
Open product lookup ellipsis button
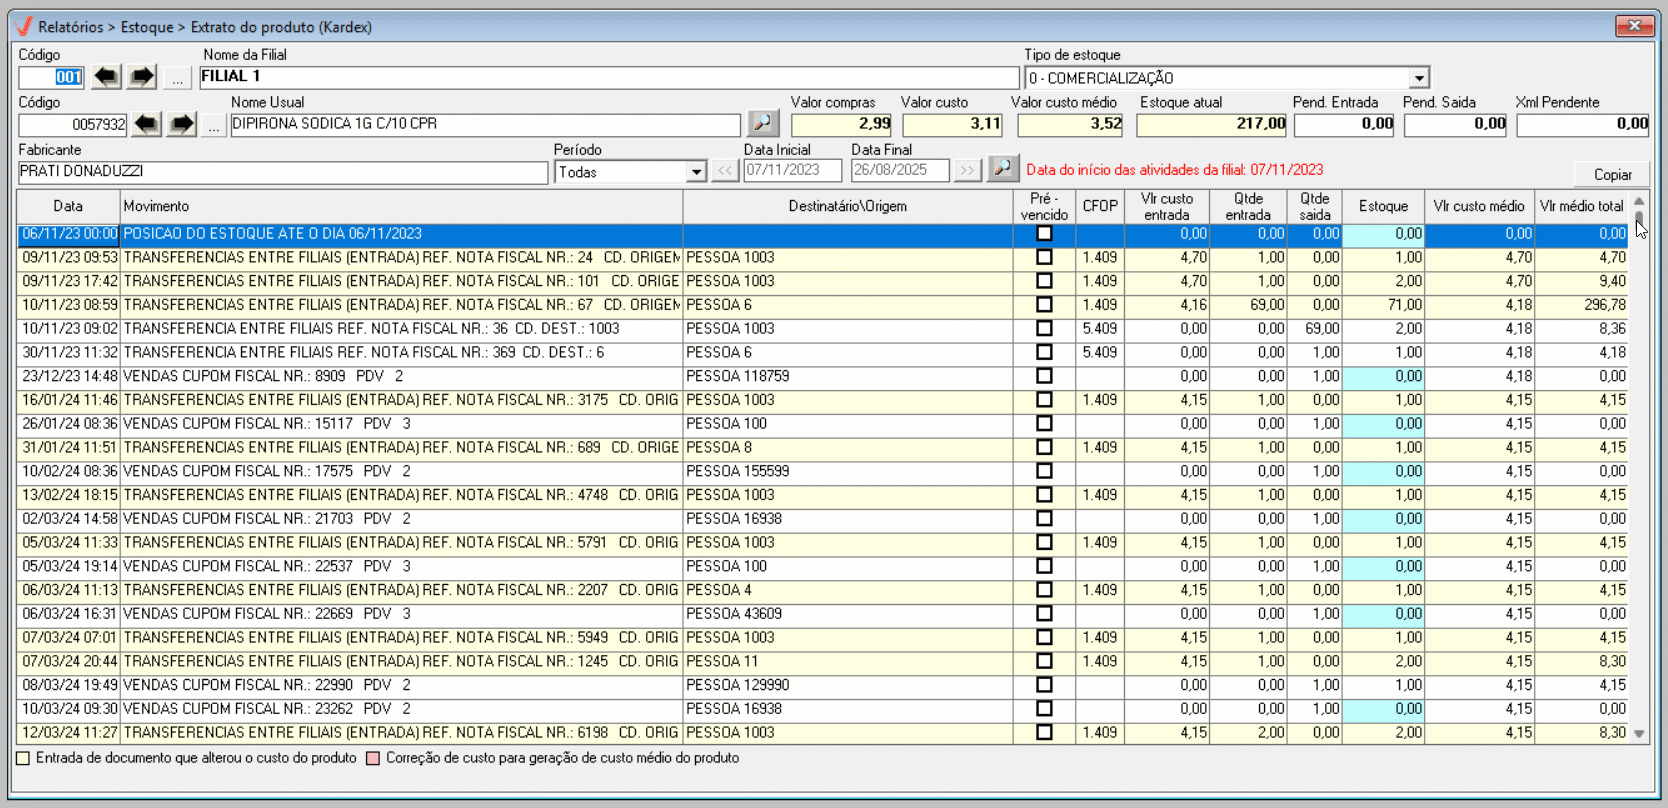pos(213,125)
